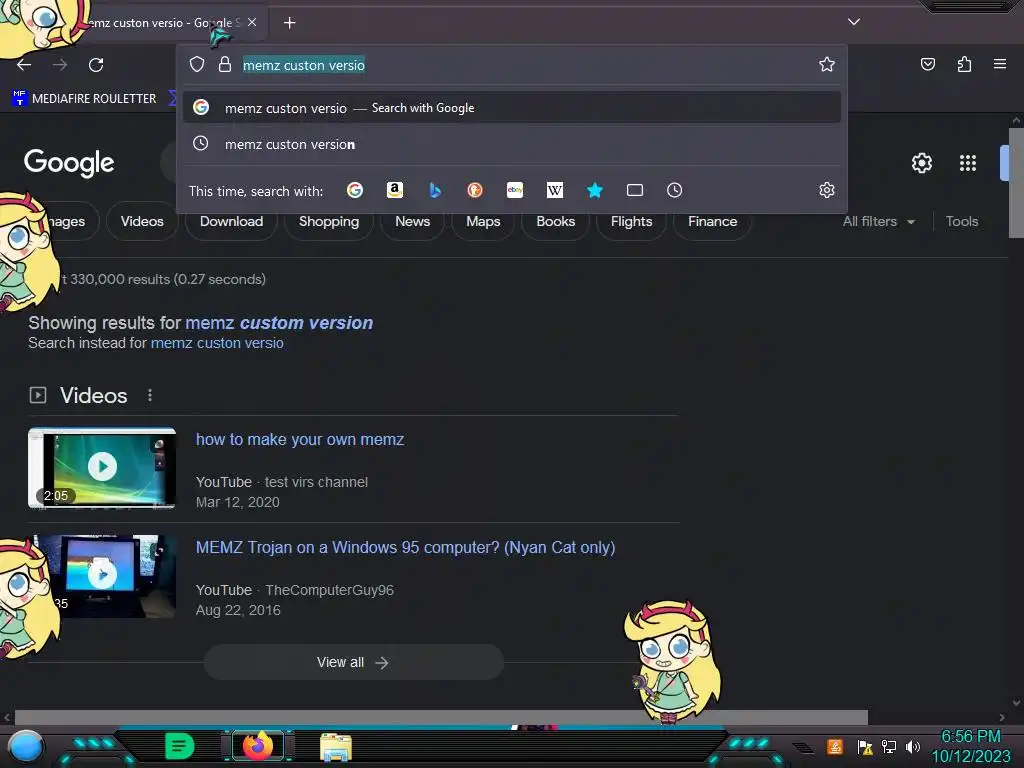Search open tabs icon
1024x768 pixels.
pos(635,190)
